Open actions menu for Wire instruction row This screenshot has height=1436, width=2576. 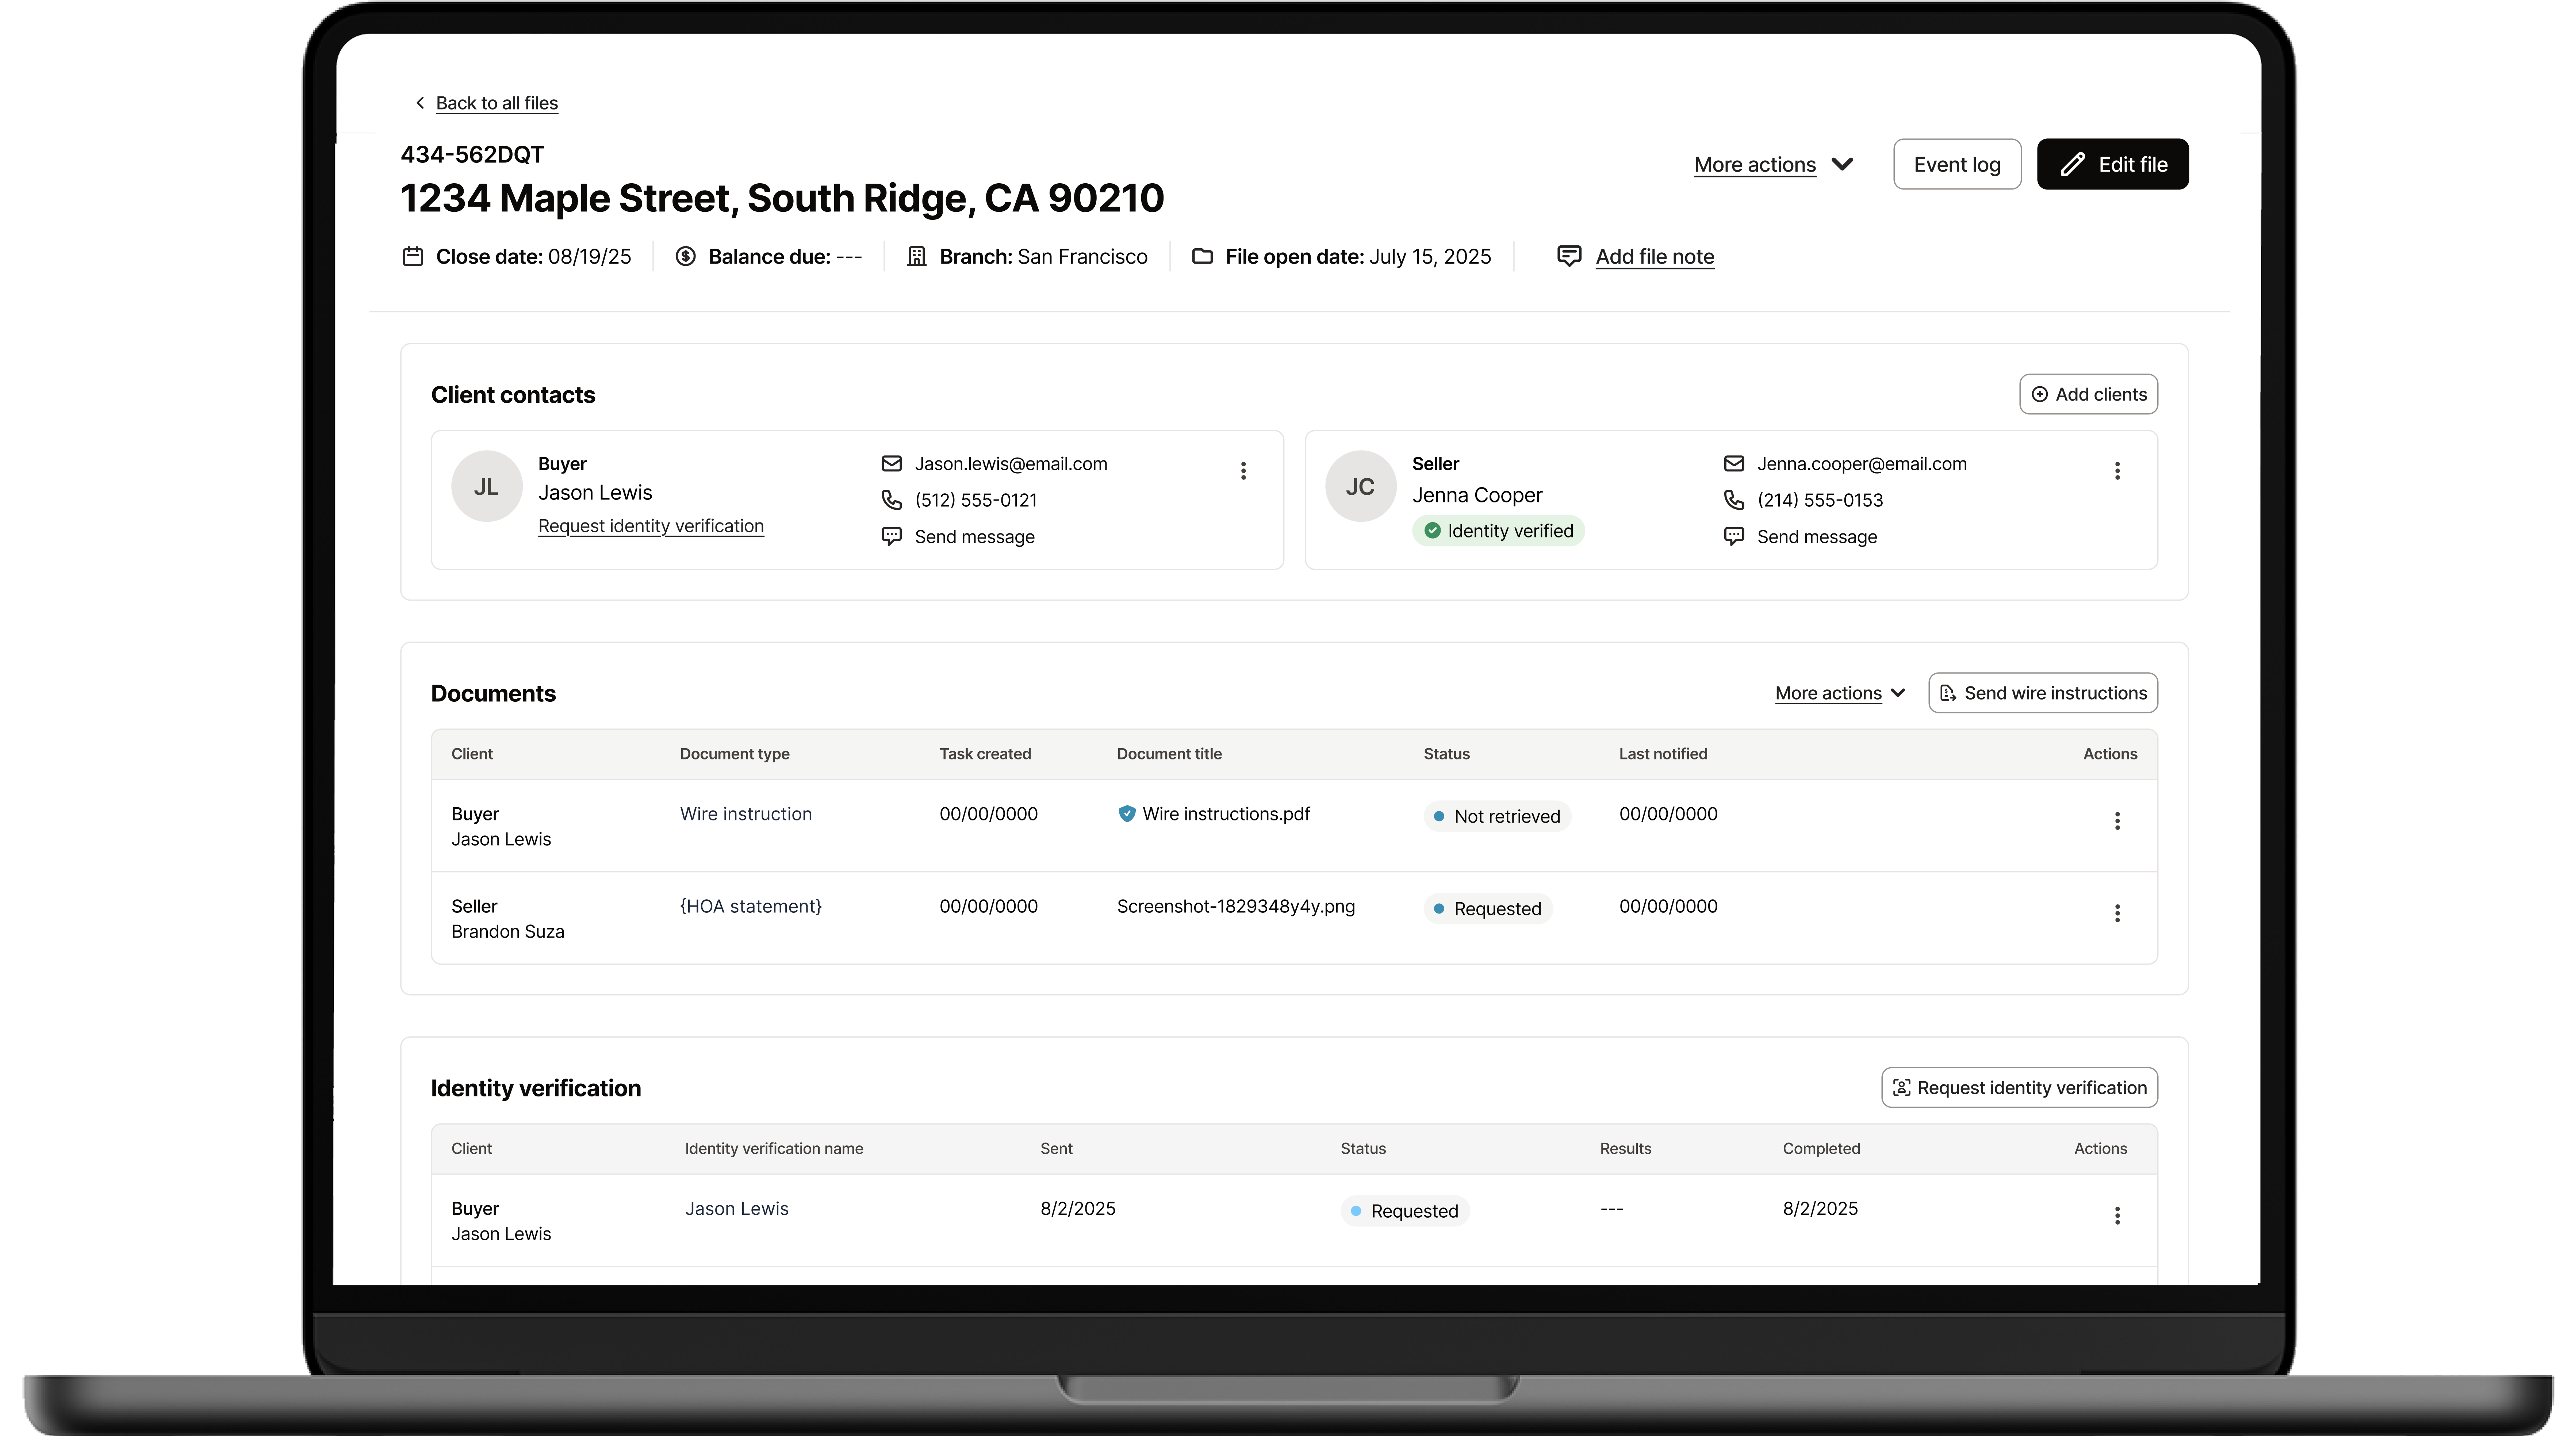click(x=2117, y=821)
